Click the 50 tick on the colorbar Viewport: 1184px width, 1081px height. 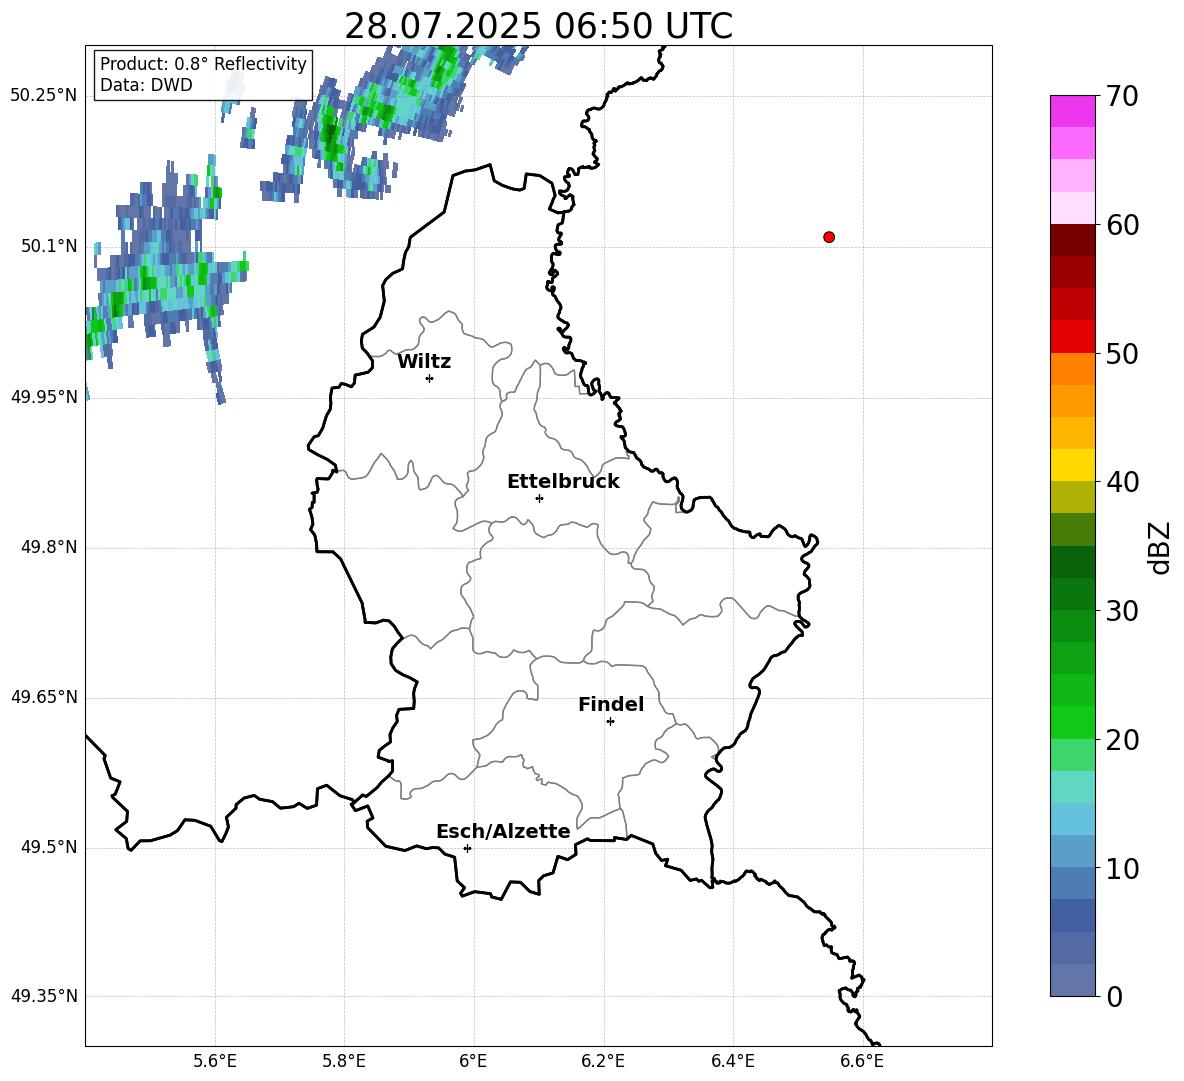tap(1122, 354)
